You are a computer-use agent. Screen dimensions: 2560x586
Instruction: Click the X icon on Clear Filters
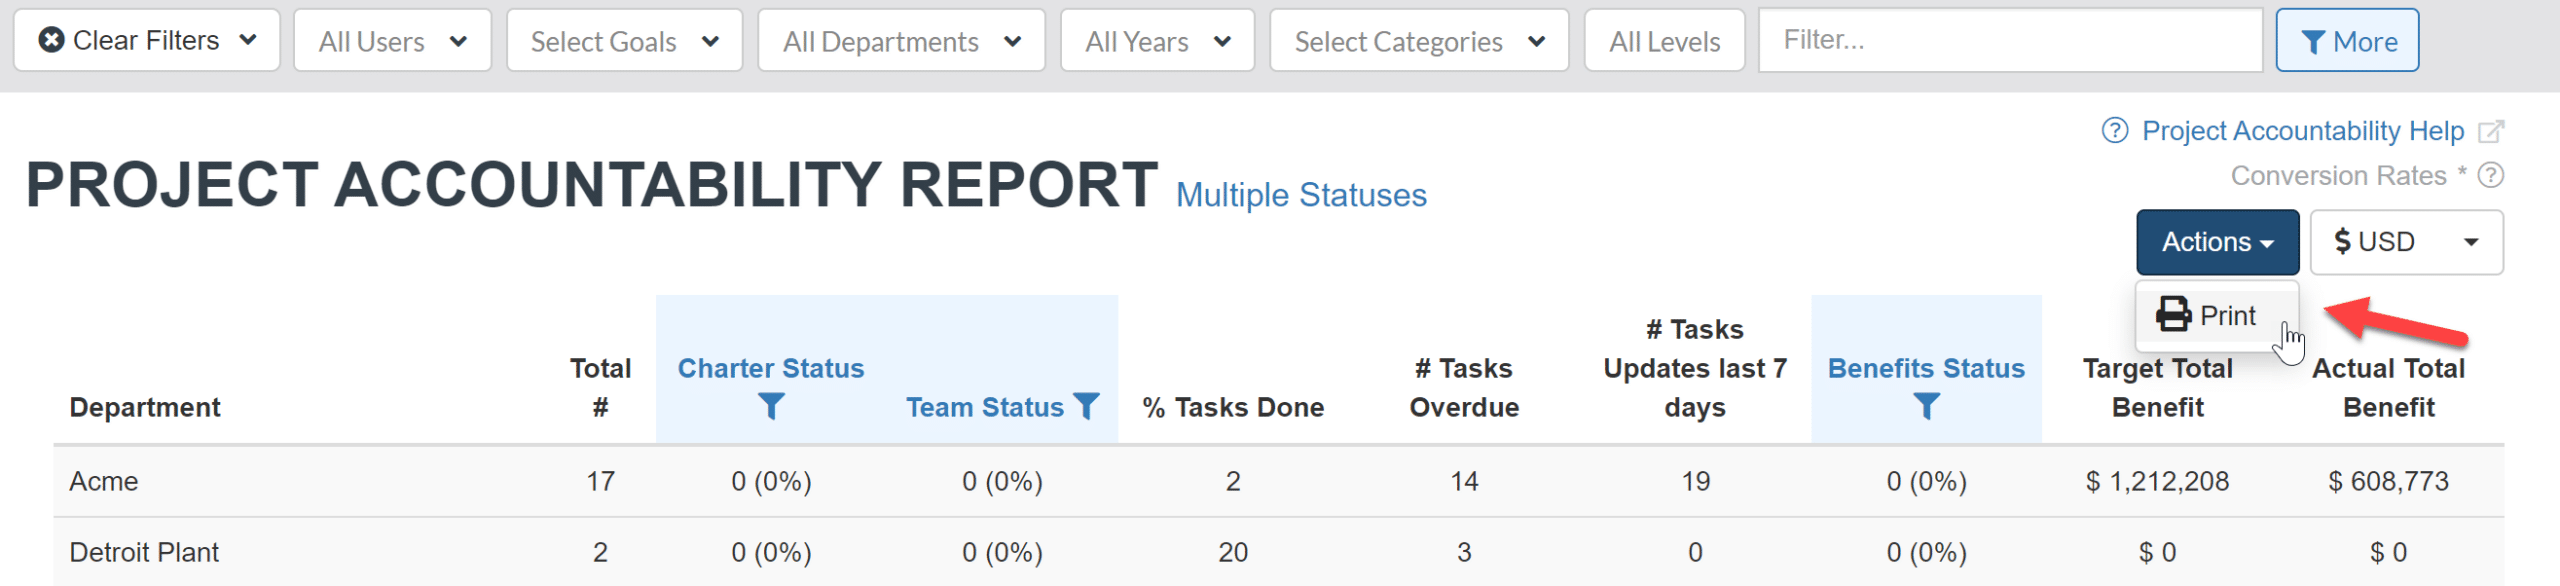[x=52, y=40]
